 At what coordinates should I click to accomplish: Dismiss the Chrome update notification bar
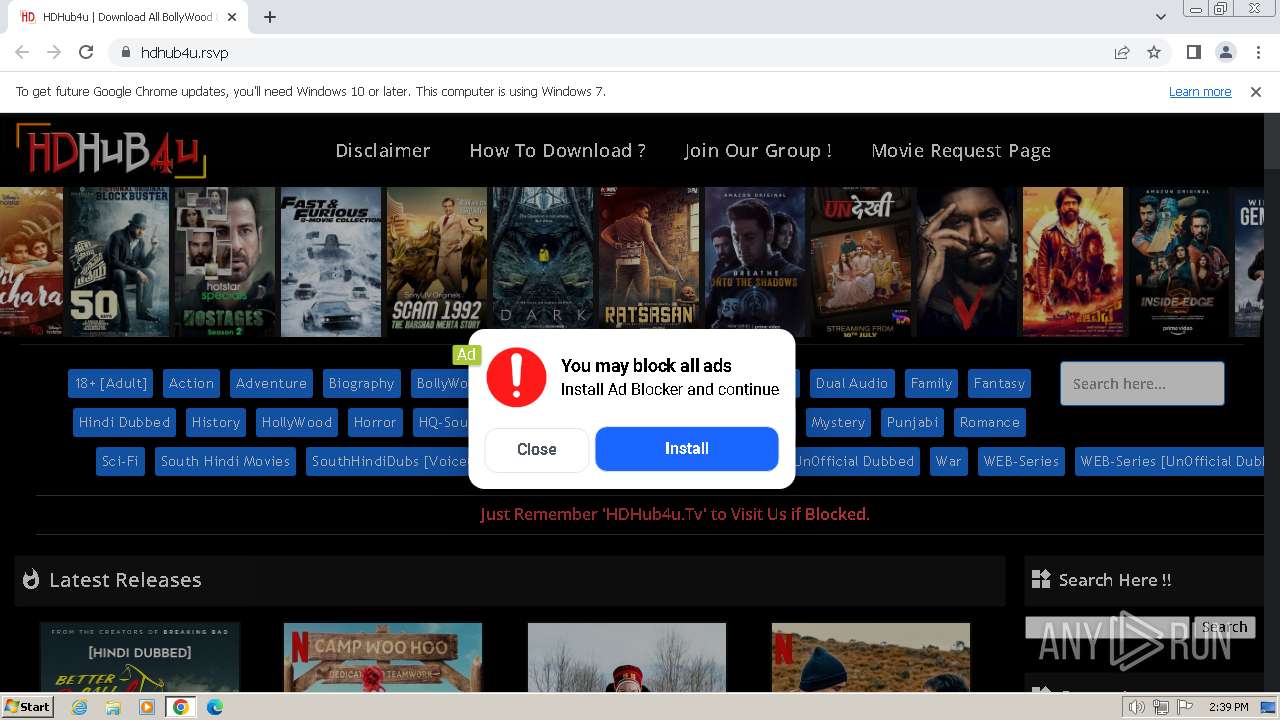point(1256,91)
